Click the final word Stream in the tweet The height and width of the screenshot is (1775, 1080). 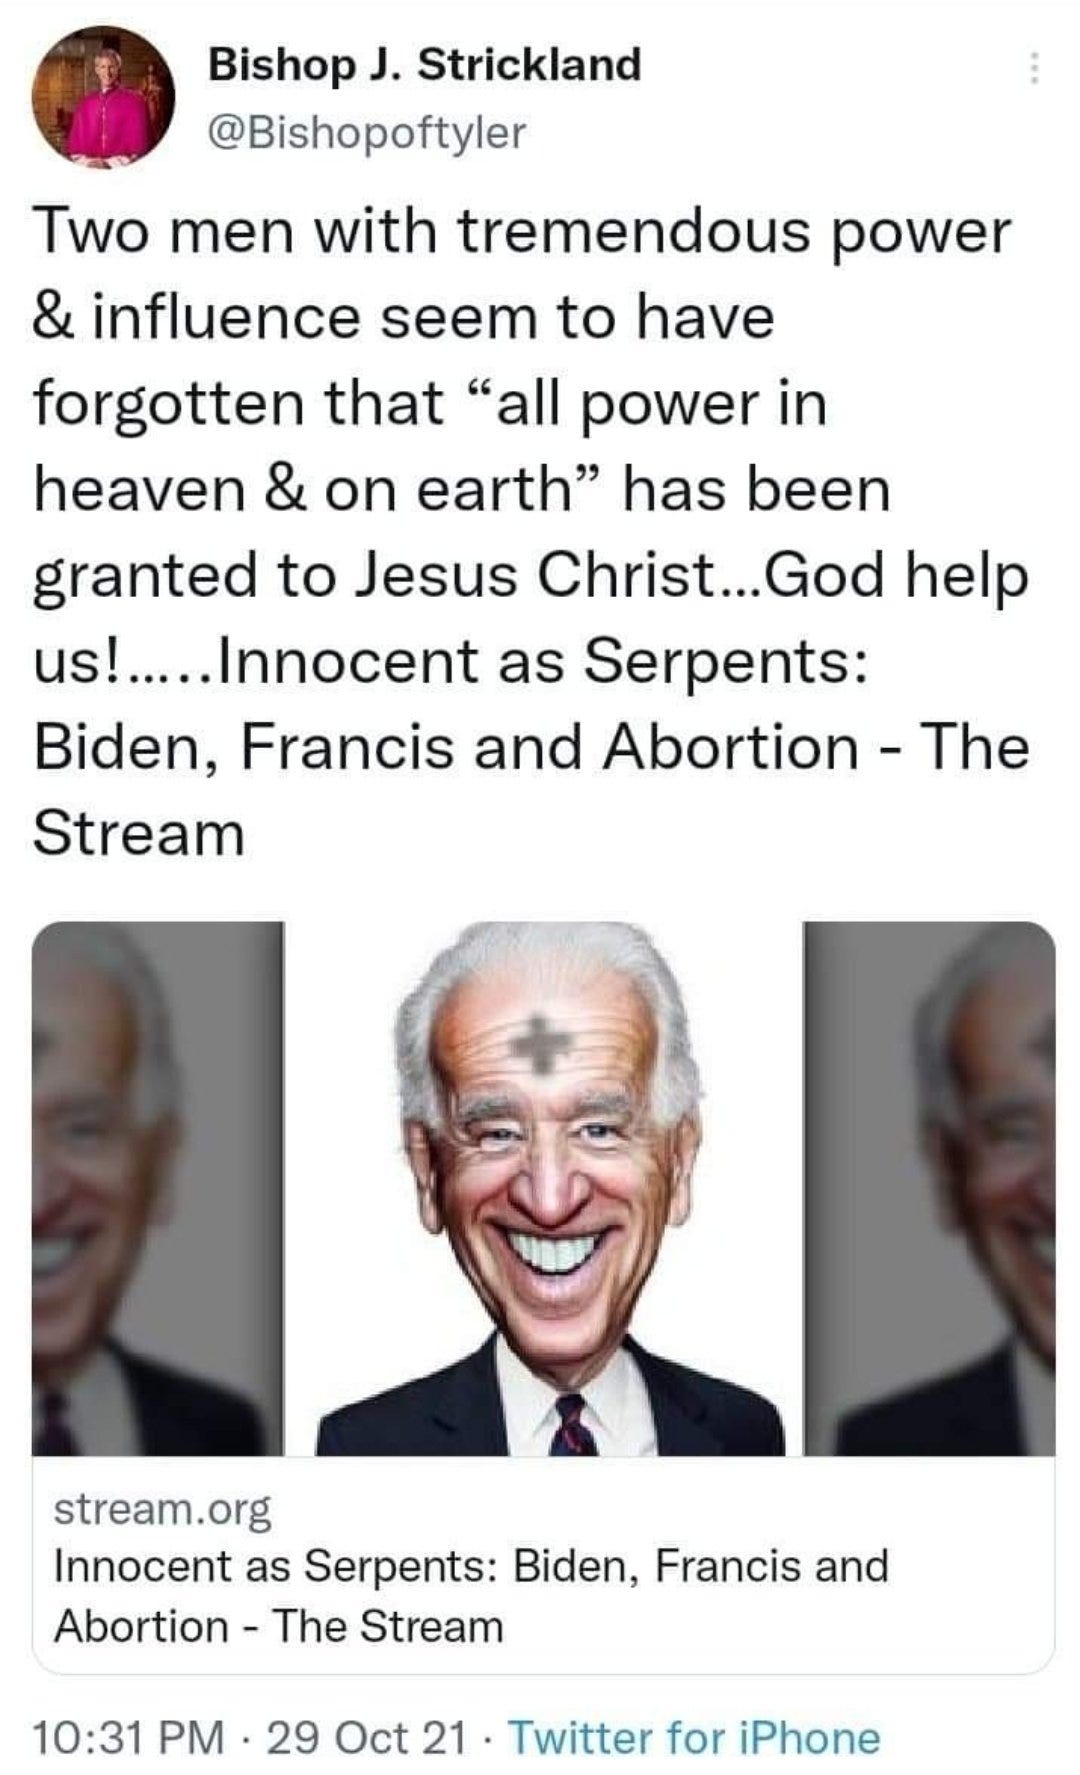pos(139,833)
